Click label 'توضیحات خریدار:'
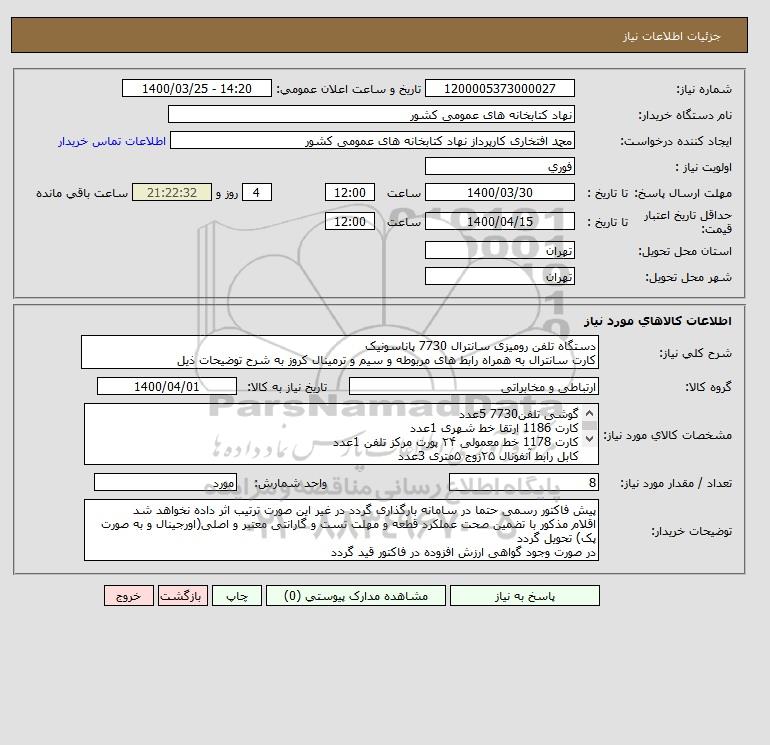The height and width of the screenshot is (745, 770). coord(691,531)
